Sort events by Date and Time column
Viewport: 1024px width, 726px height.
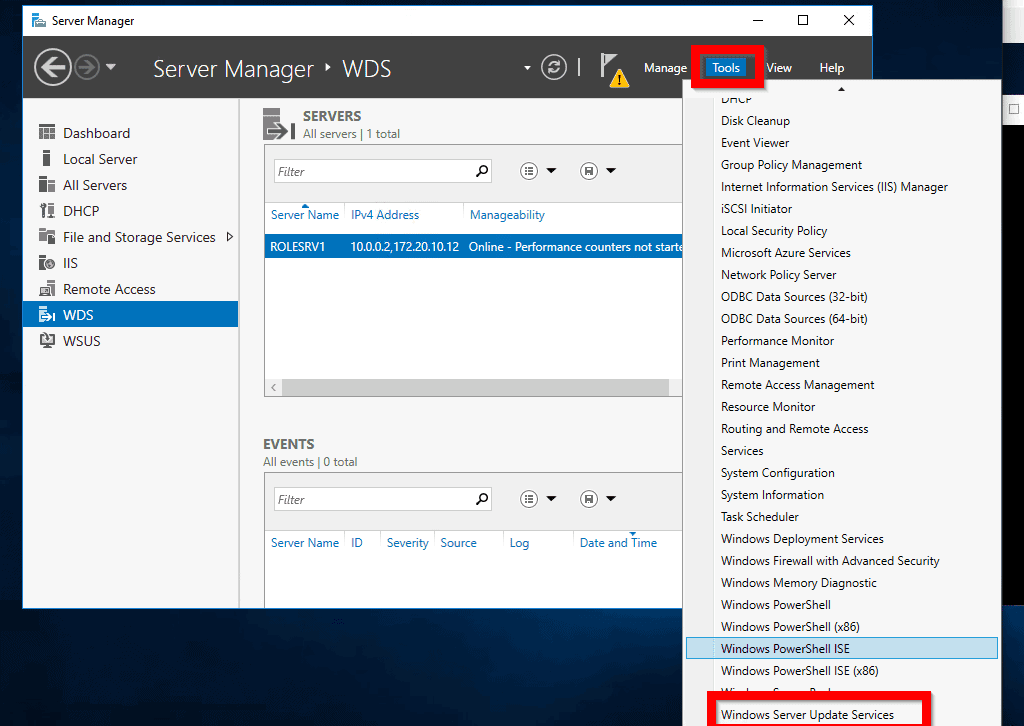pos(618,543)
